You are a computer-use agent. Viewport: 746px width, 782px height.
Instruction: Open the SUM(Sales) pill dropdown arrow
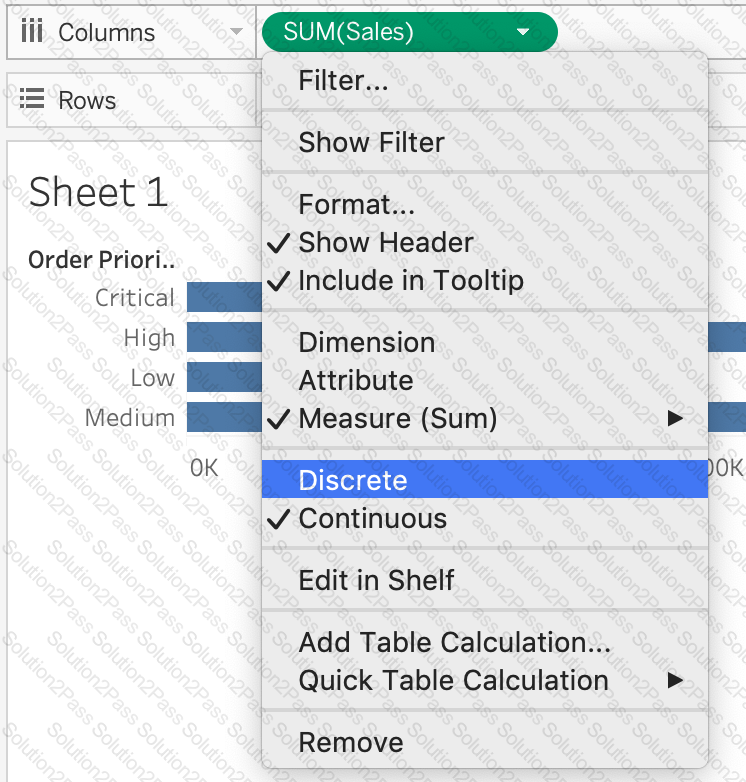[523, 32]
